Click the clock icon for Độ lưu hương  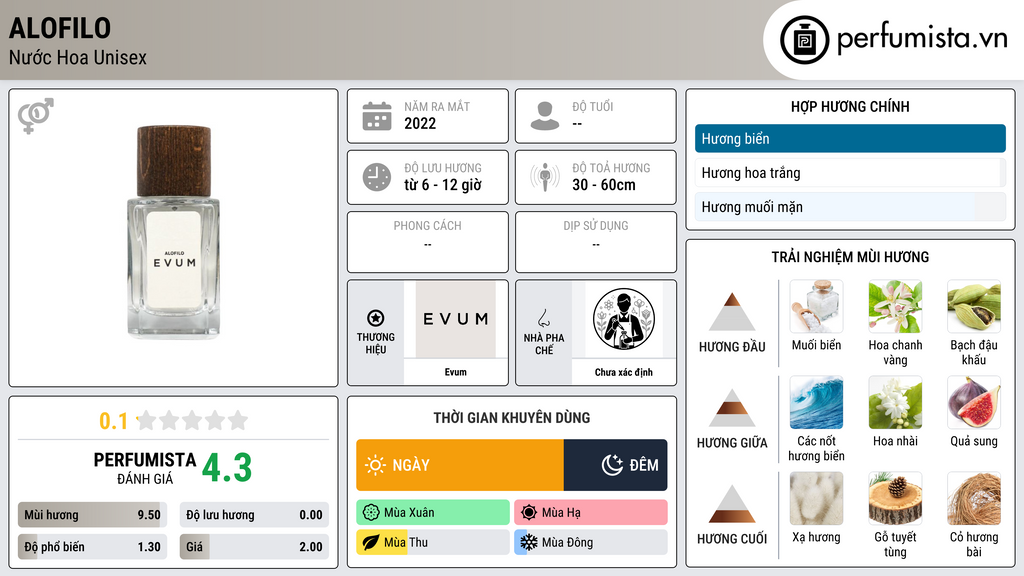377,177
